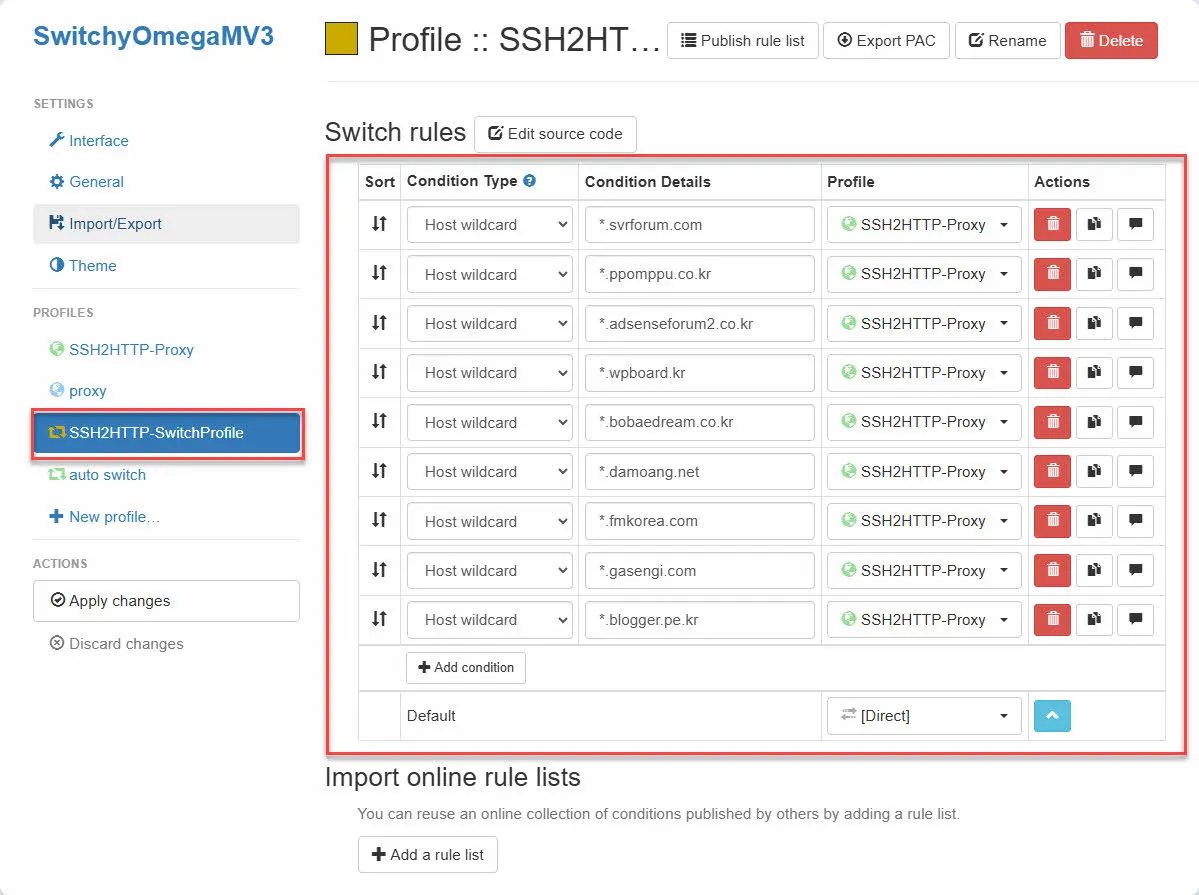The width and height of the screenshot is (1199, 895).
Task: Click Add condition button
Action: pyautogui.click(x=466, y=667)
